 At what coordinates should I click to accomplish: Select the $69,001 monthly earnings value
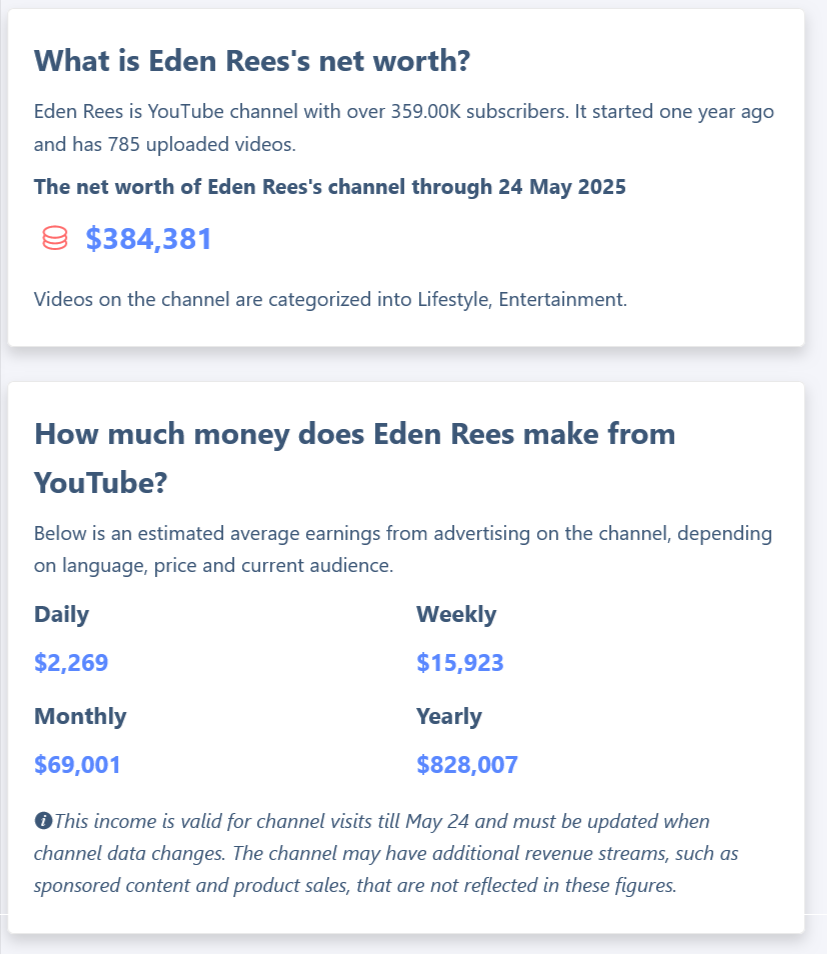[x=77, y=765]
